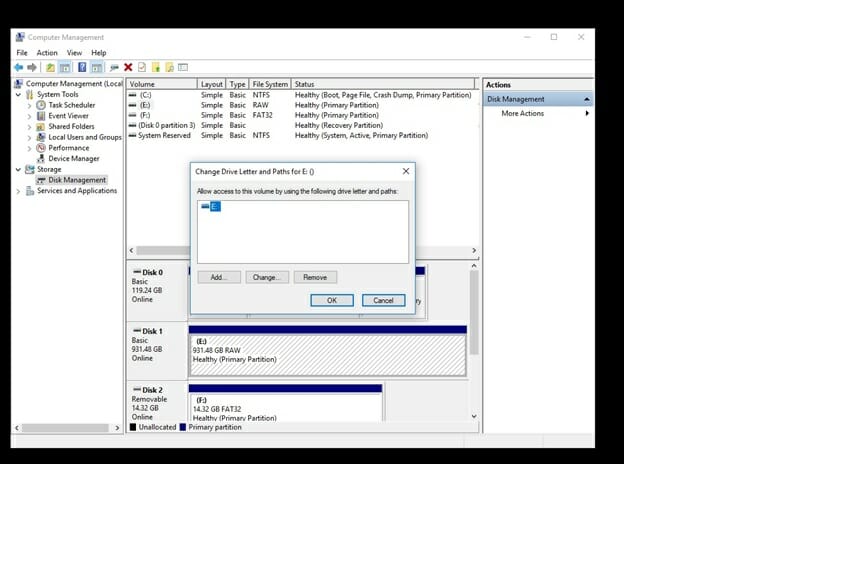Click the folder search toolbar icon

pos(170,67)
